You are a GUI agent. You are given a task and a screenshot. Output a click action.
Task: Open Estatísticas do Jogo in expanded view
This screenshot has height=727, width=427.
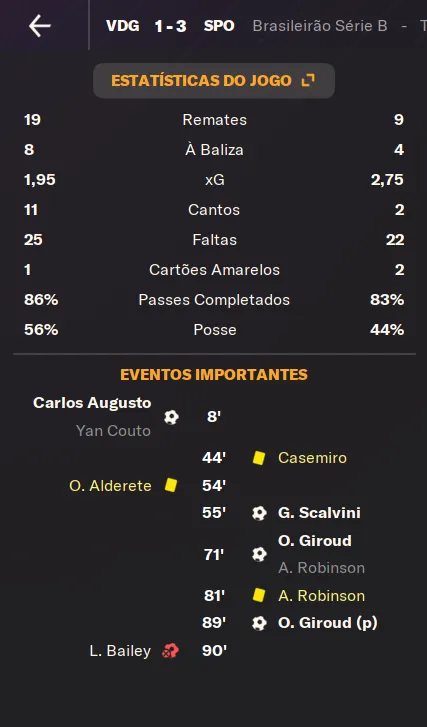point(214,81)
